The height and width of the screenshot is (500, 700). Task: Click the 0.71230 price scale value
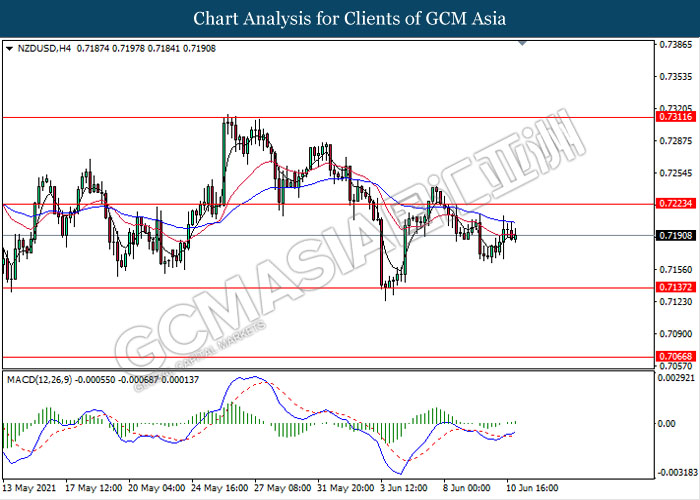(676, 302)
